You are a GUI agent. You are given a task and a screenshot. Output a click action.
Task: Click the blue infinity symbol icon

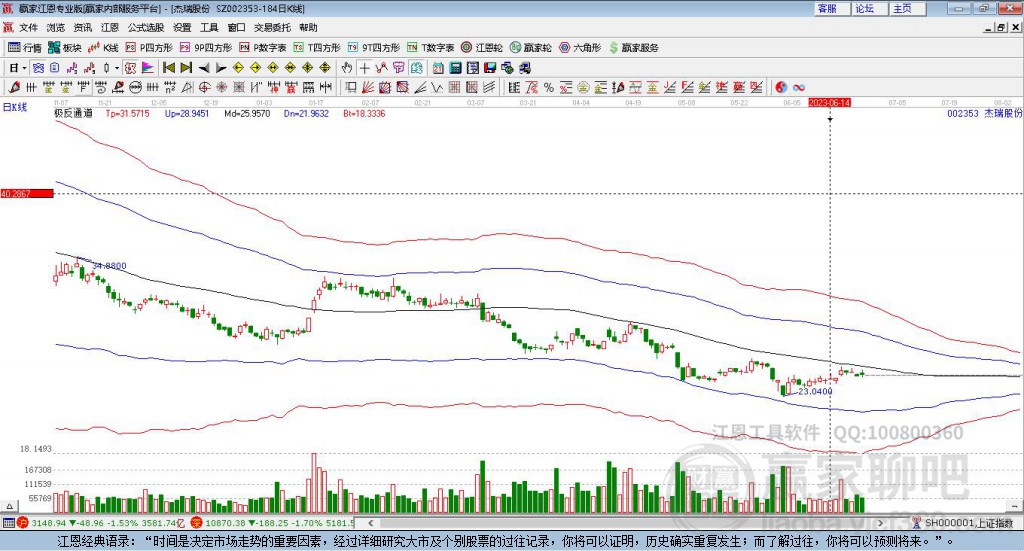(798, 87)
